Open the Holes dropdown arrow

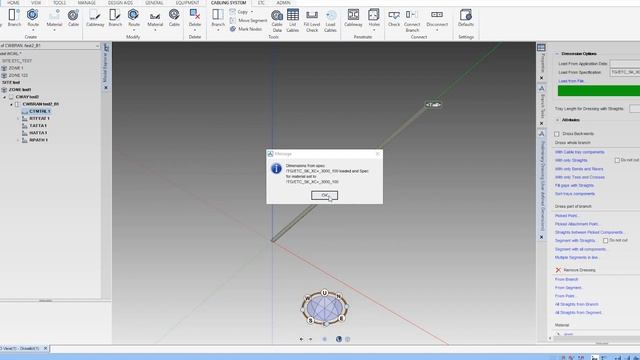click(374, 30)
